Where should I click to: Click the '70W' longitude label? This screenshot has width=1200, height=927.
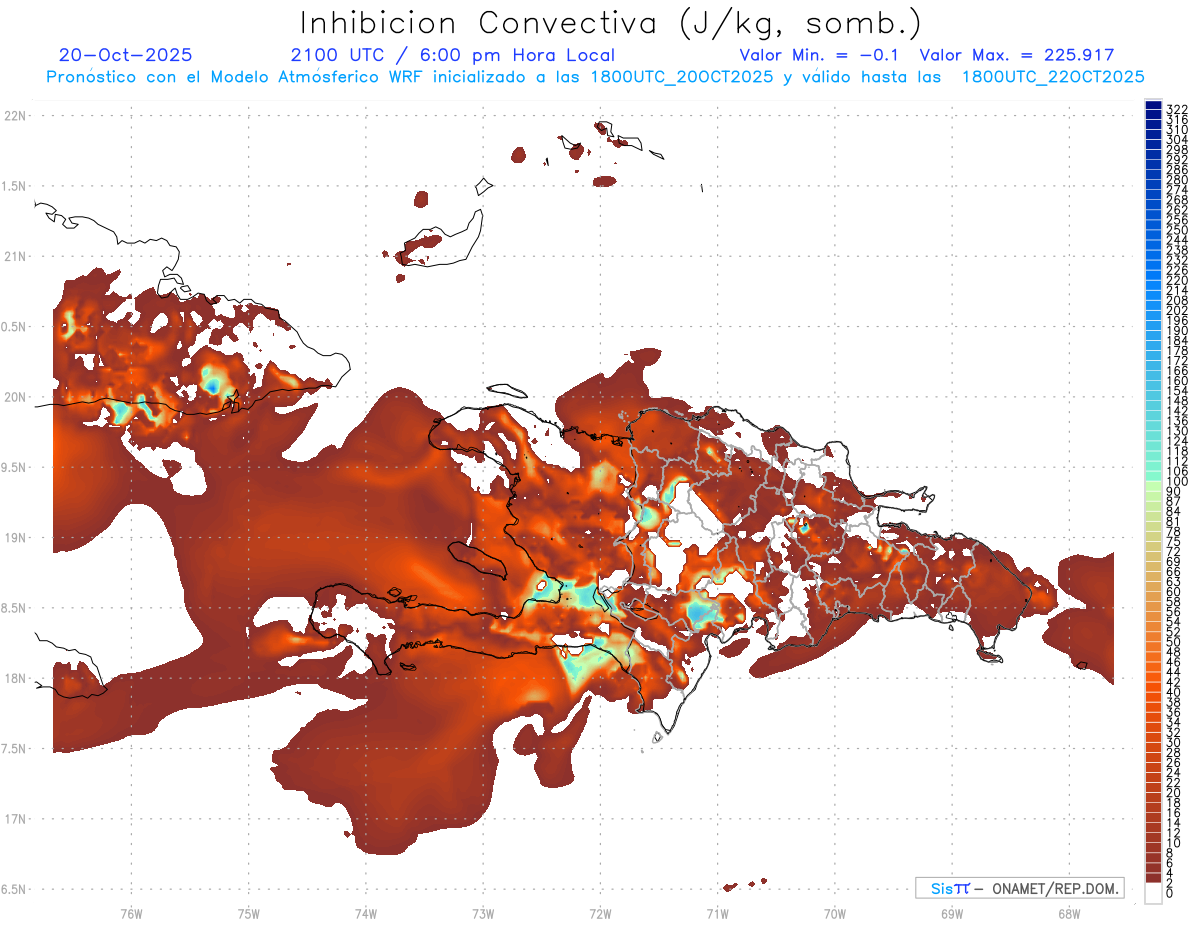click(835, 913)
